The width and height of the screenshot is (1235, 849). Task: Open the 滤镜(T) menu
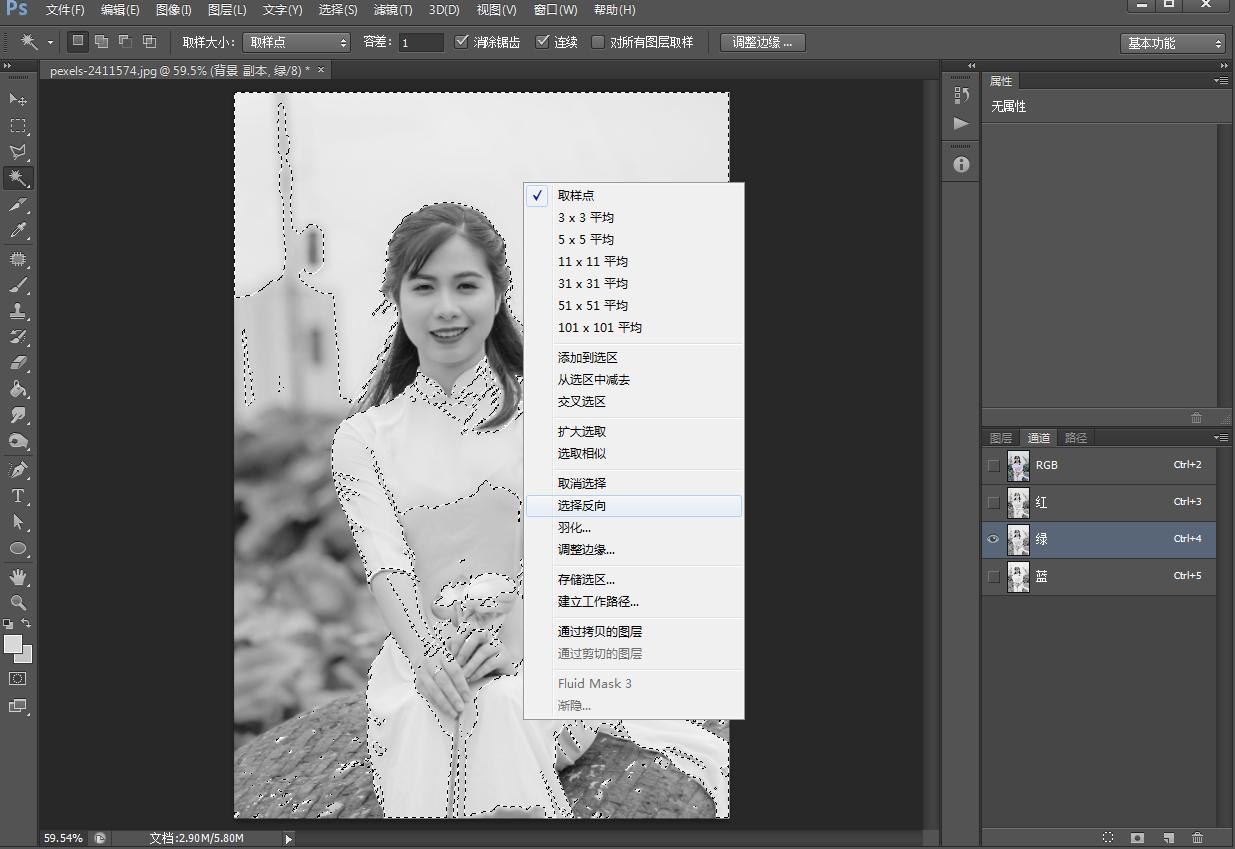[x=392, y=10]
